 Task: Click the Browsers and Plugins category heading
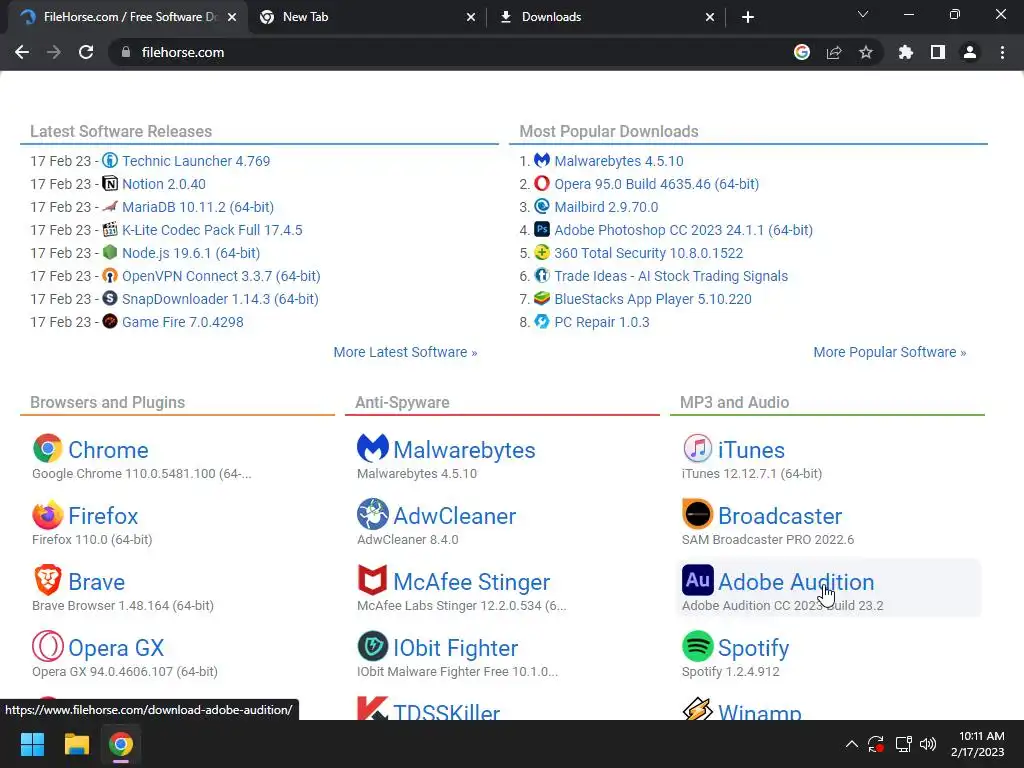tap(108, 402)
